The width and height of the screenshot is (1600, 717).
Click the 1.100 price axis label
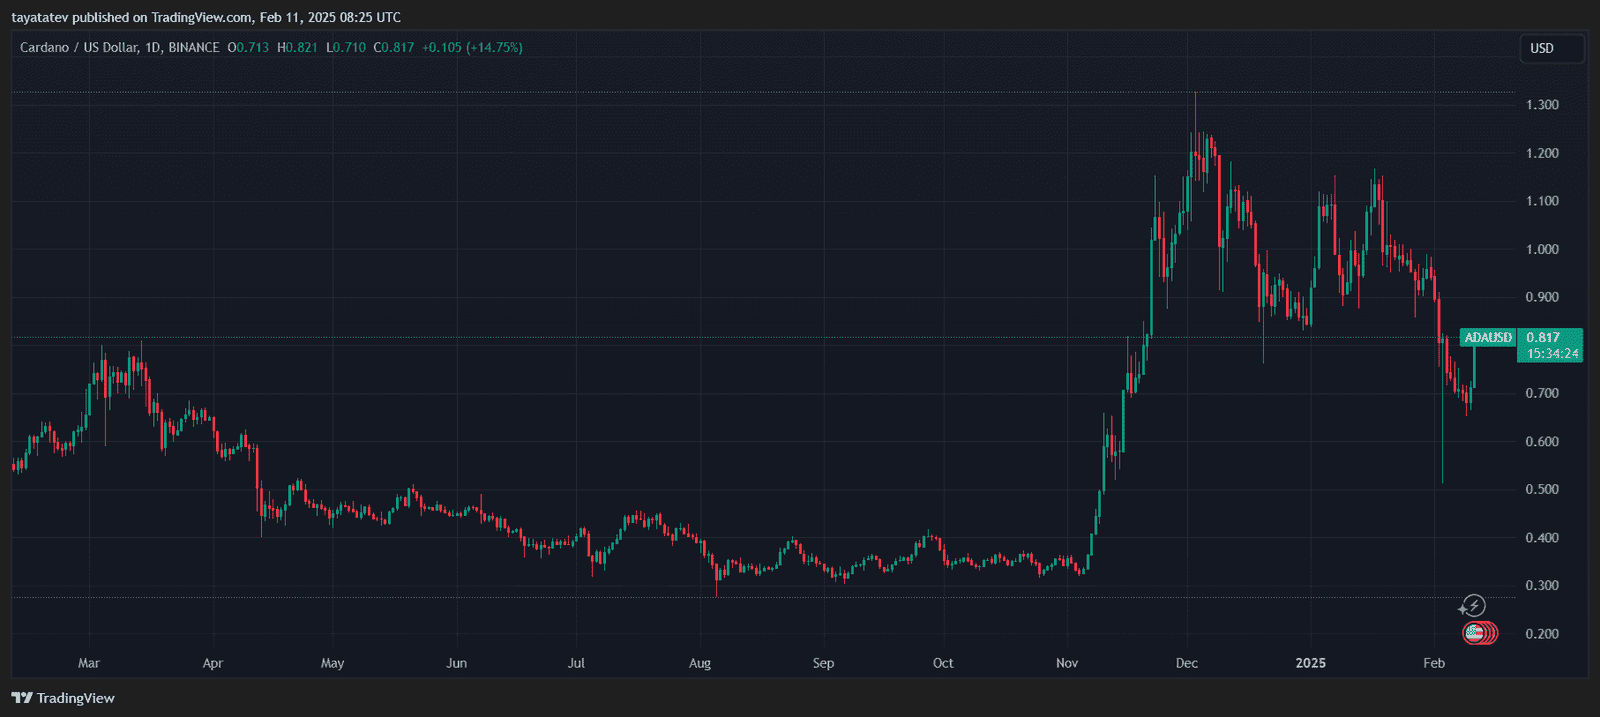1542,201
